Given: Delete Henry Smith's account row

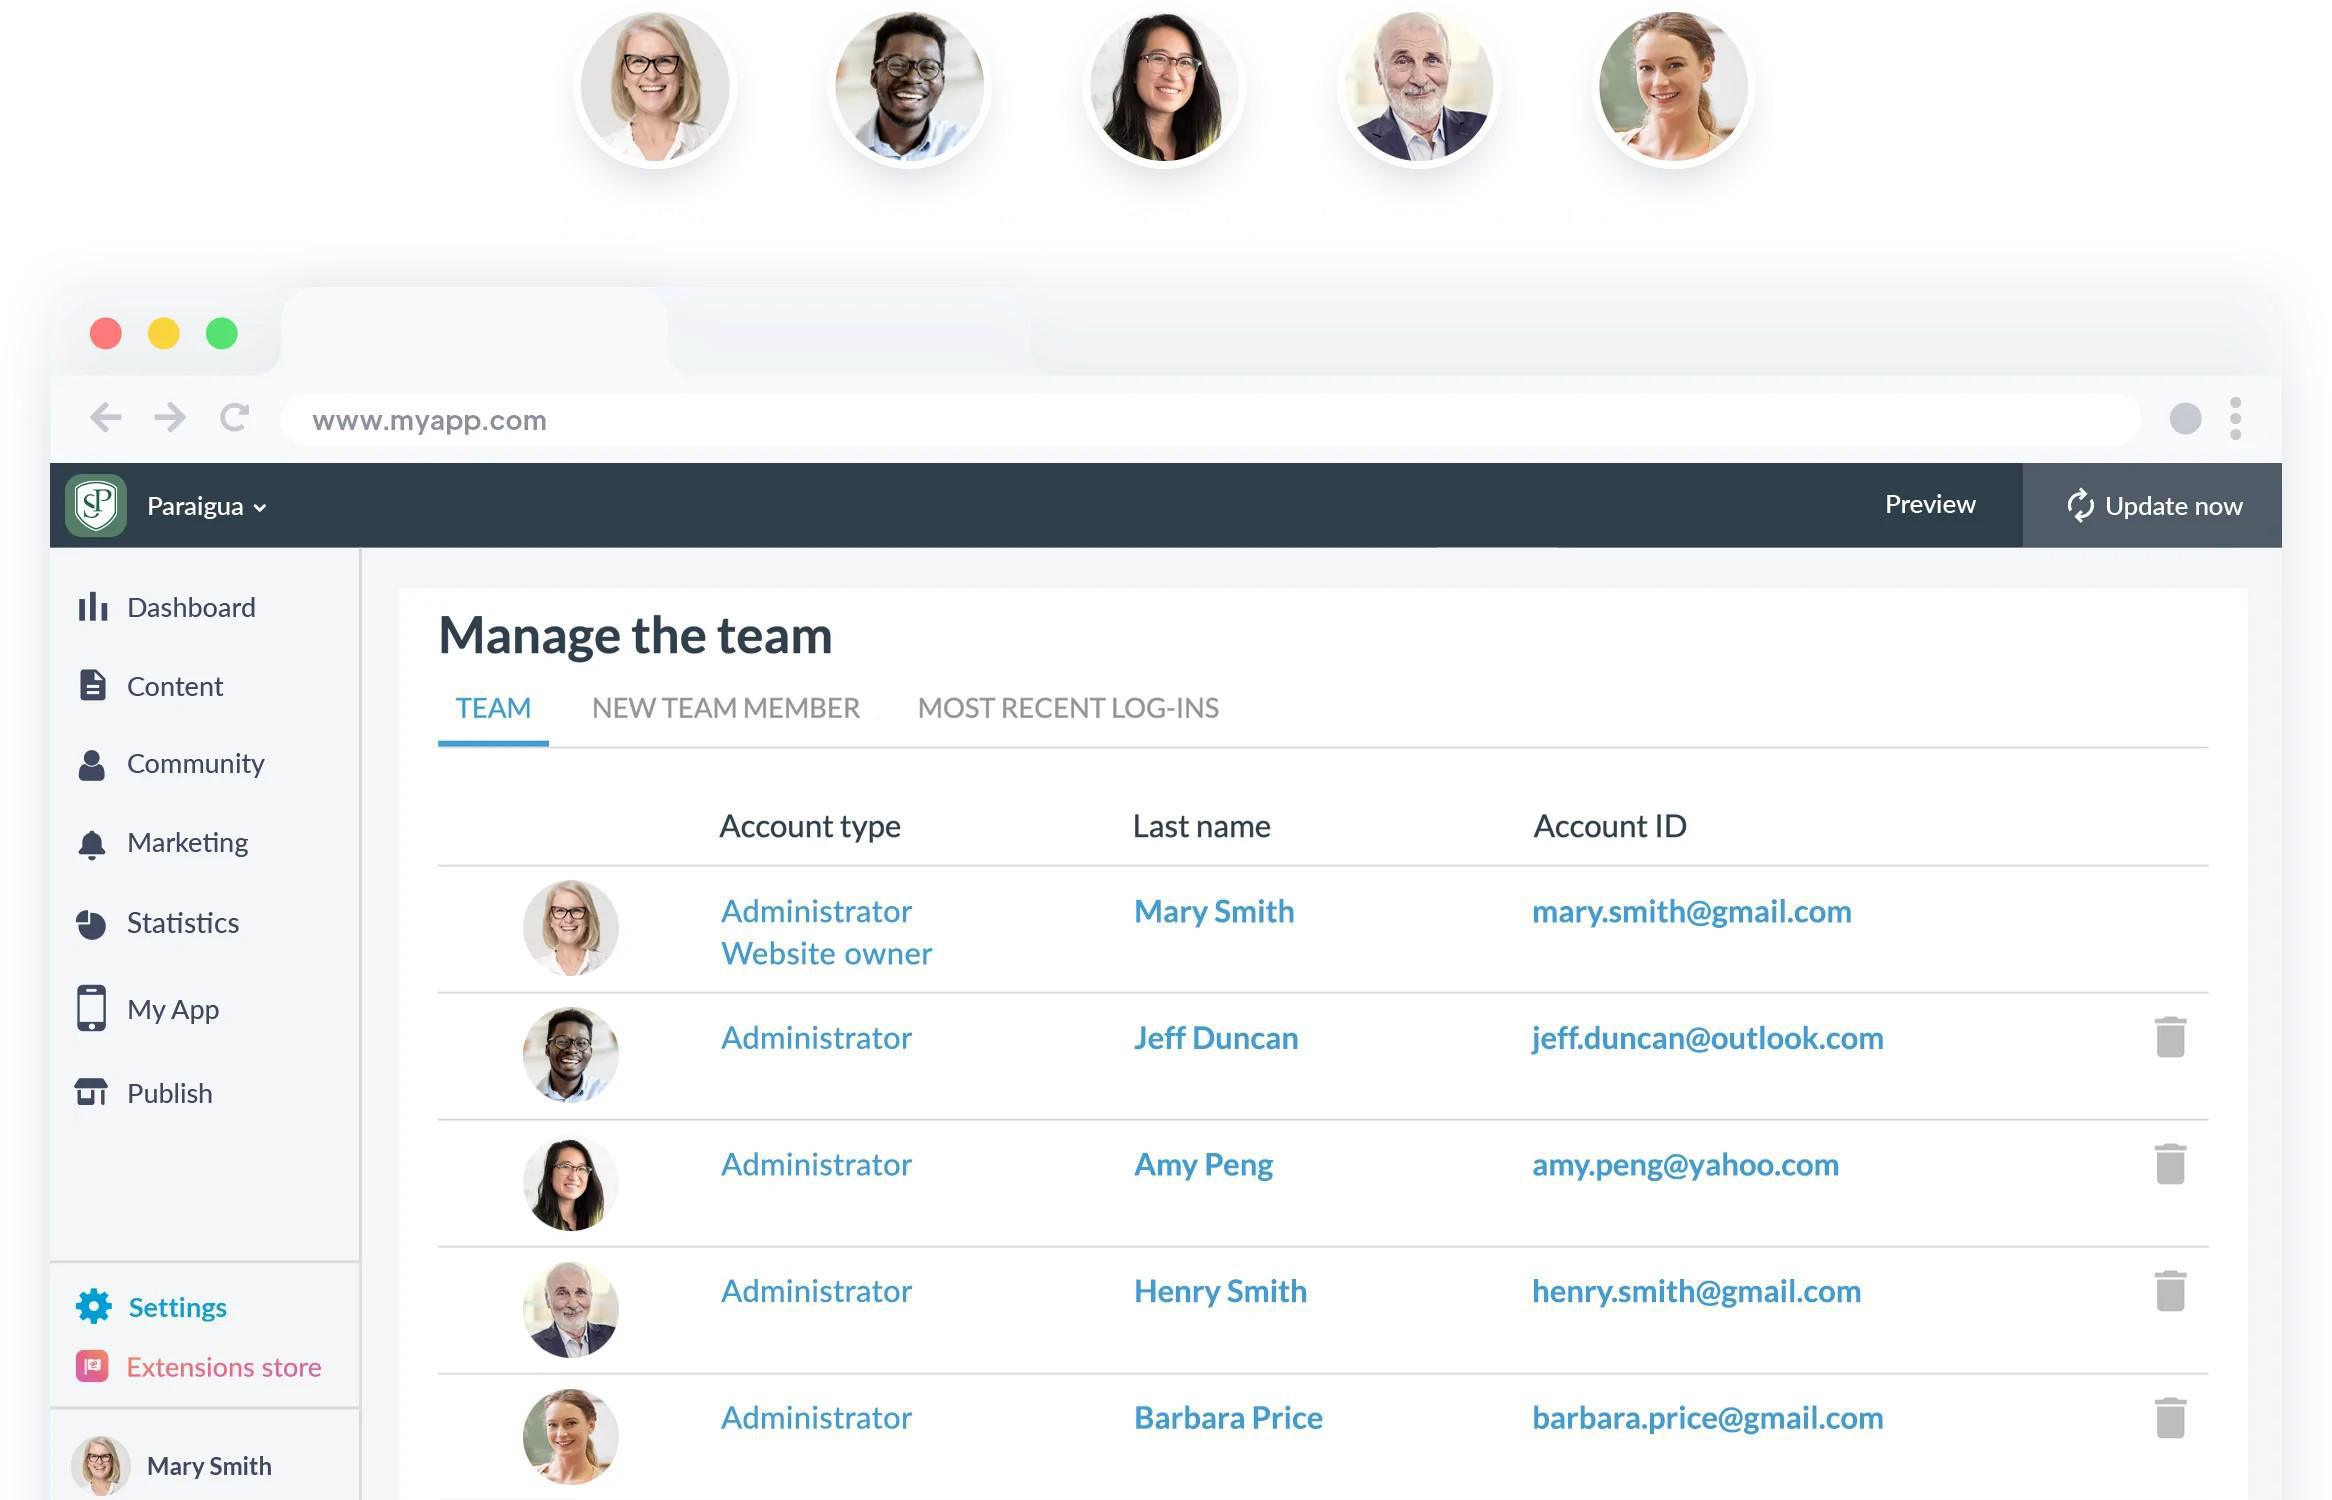Looking at the screenshot, I should coord(2169,1291).
